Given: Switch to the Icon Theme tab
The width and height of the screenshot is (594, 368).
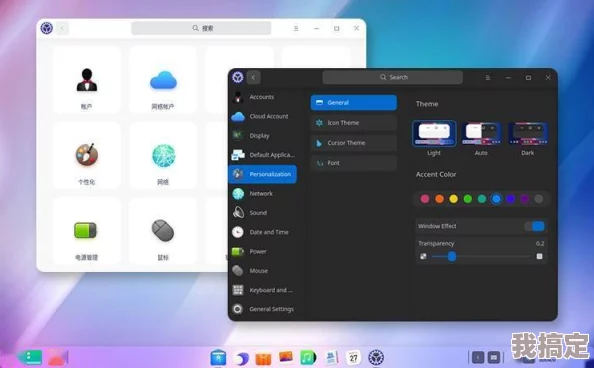Looking at the screenshot, I should (x=354, y=123).
